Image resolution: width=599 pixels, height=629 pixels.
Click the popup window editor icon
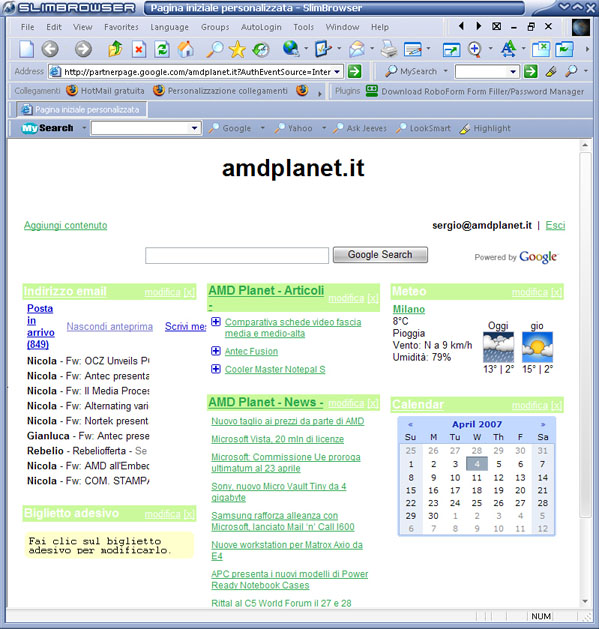[x=413, y=49]
